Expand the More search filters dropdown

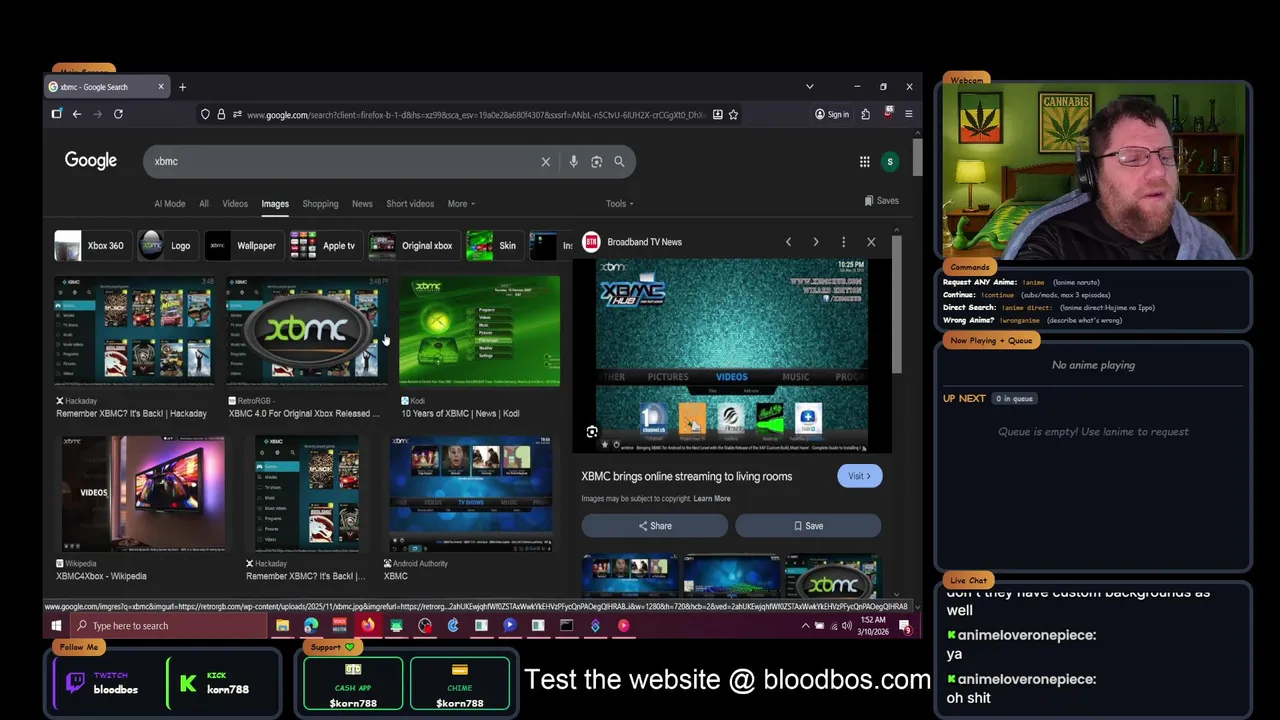(x=461, y=203)
